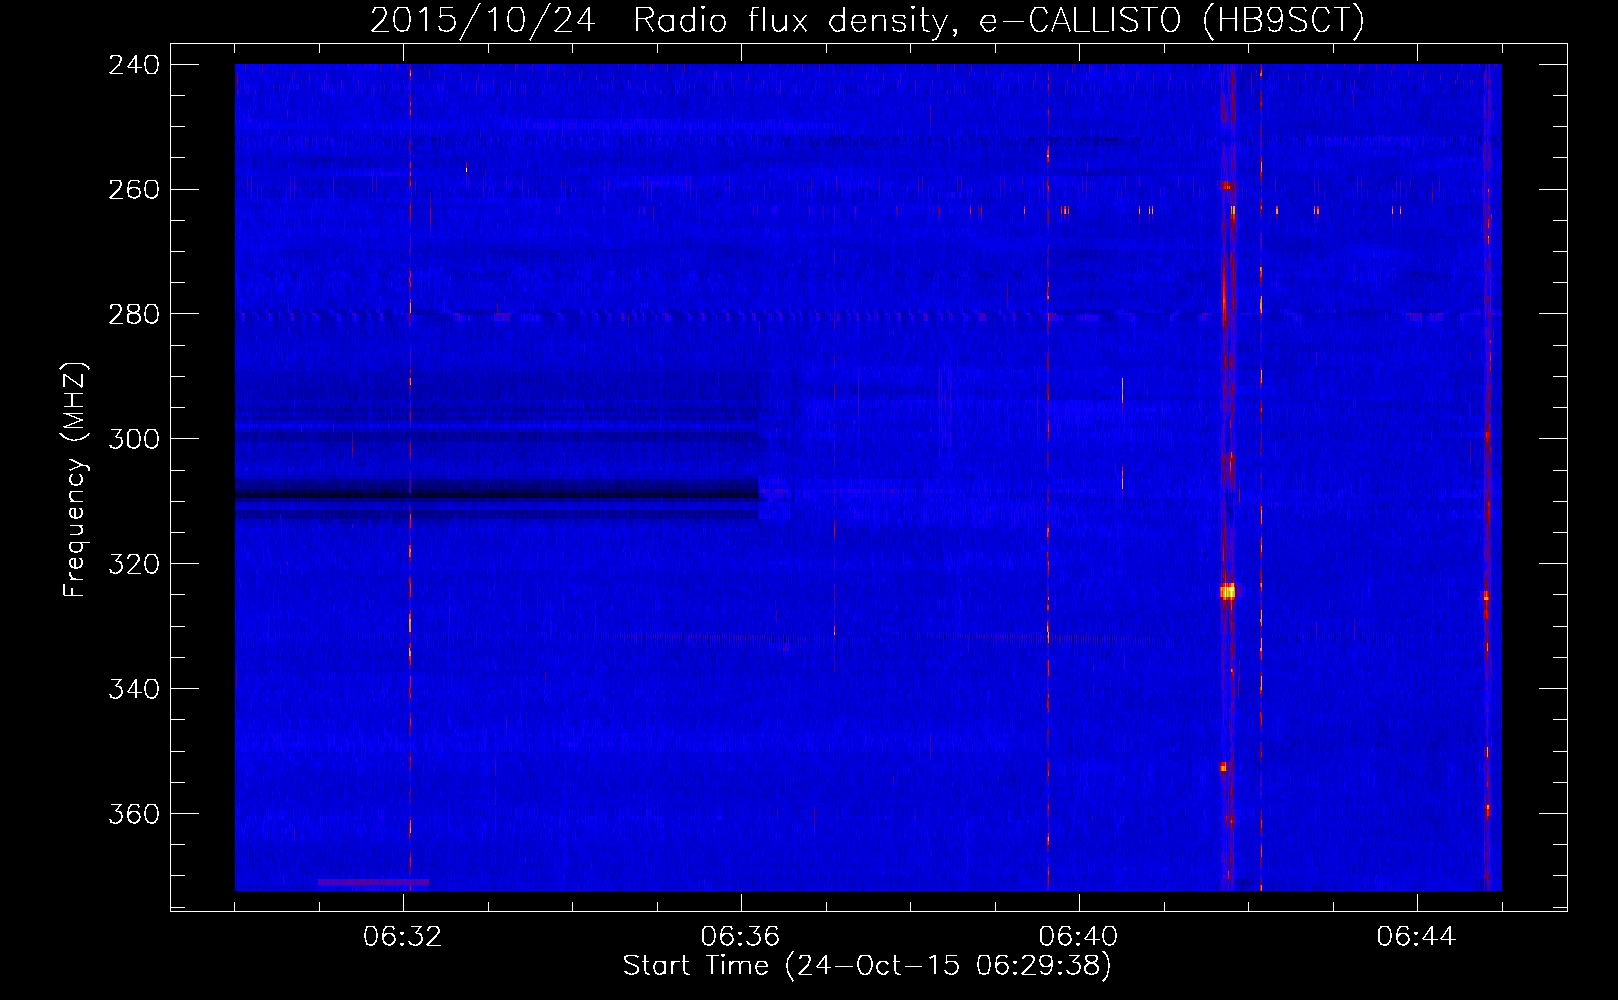The image size is (1618, 1000).
Task: Click the 06:32 time tick label
Action: [403, 937]
